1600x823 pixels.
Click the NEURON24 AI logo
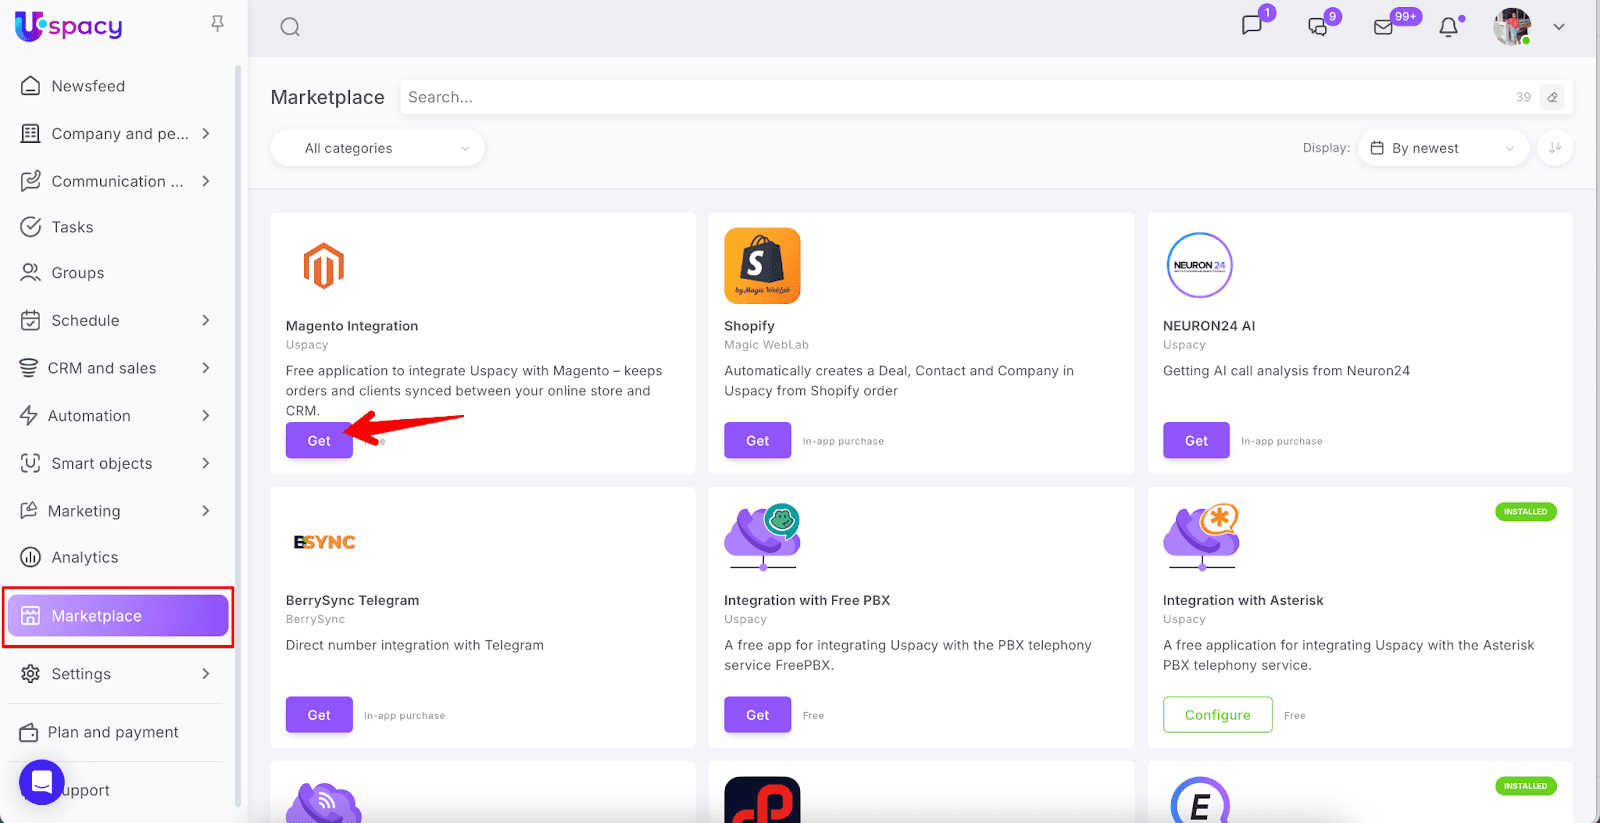(x=1200, y=265)
